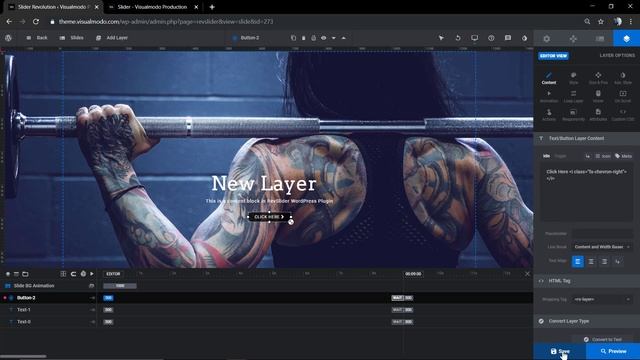Open the Visibility layer settings
The image size is (640, 360).
pyautogui.click(x=598, y=96)
